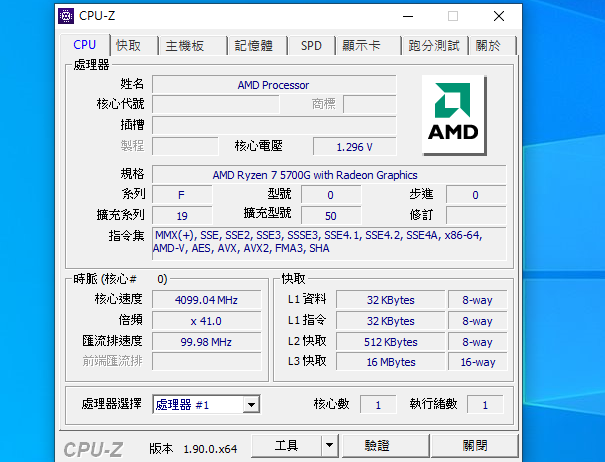Viewport: 605px width, 462px height.
Task: Go to the SPD tab
Action: 311,46
